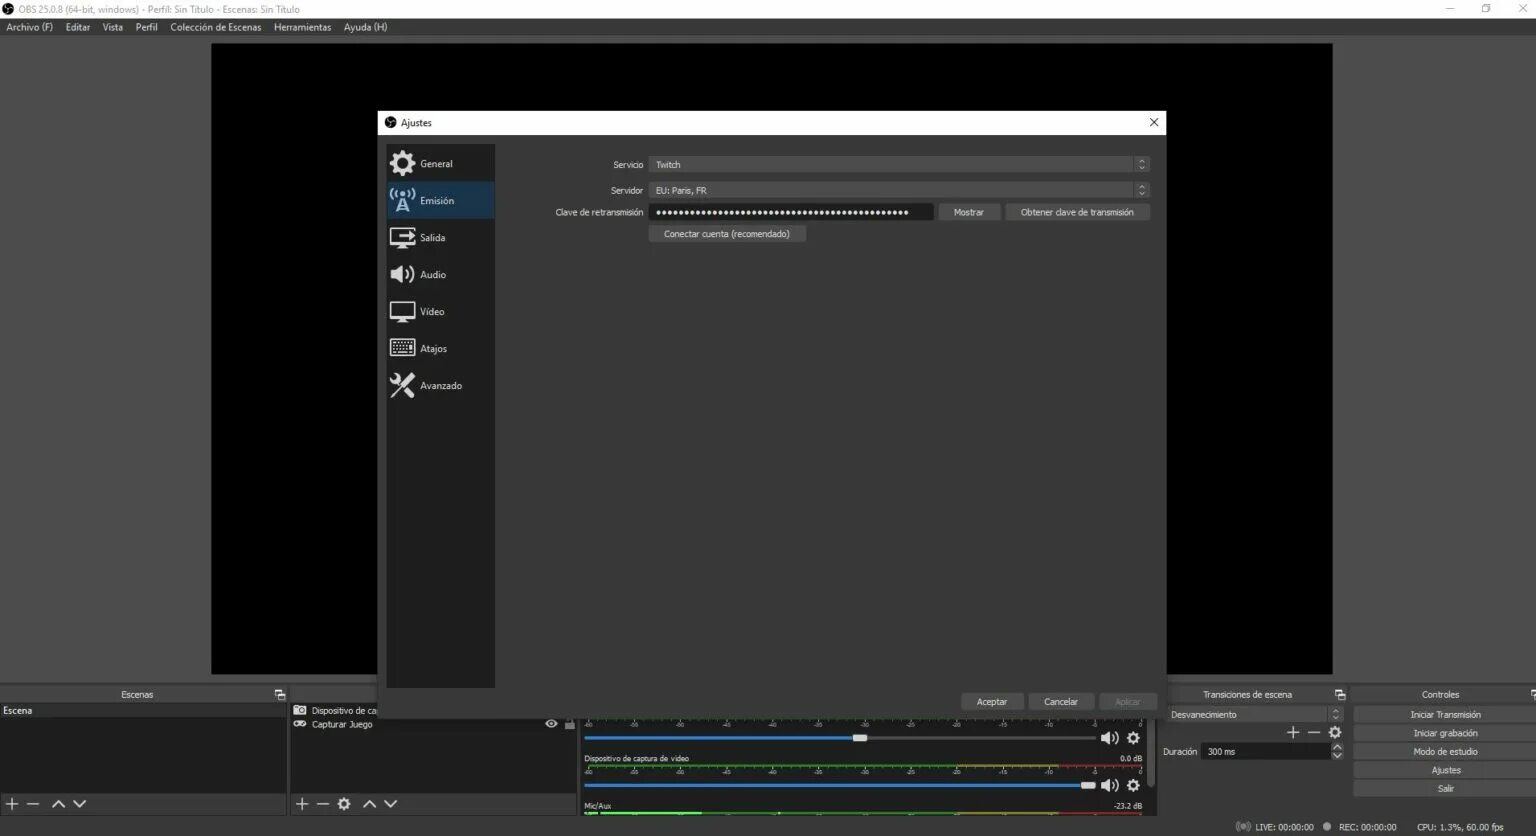This screenshot has width=1536, height=836.
Task: Click volume slider of Dispositivo de captura de vídeo
Action: (x=840, y=785)
